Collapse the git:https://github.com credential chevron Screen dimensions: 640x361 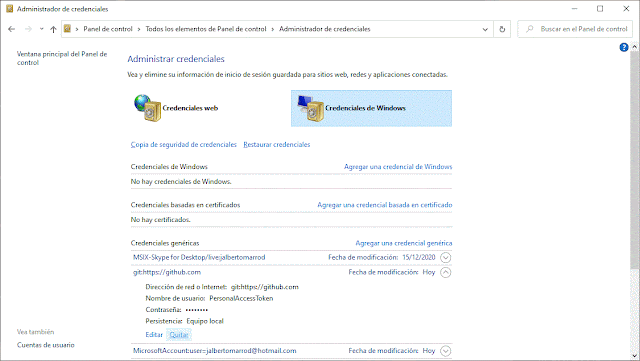[x=446, y=272]
